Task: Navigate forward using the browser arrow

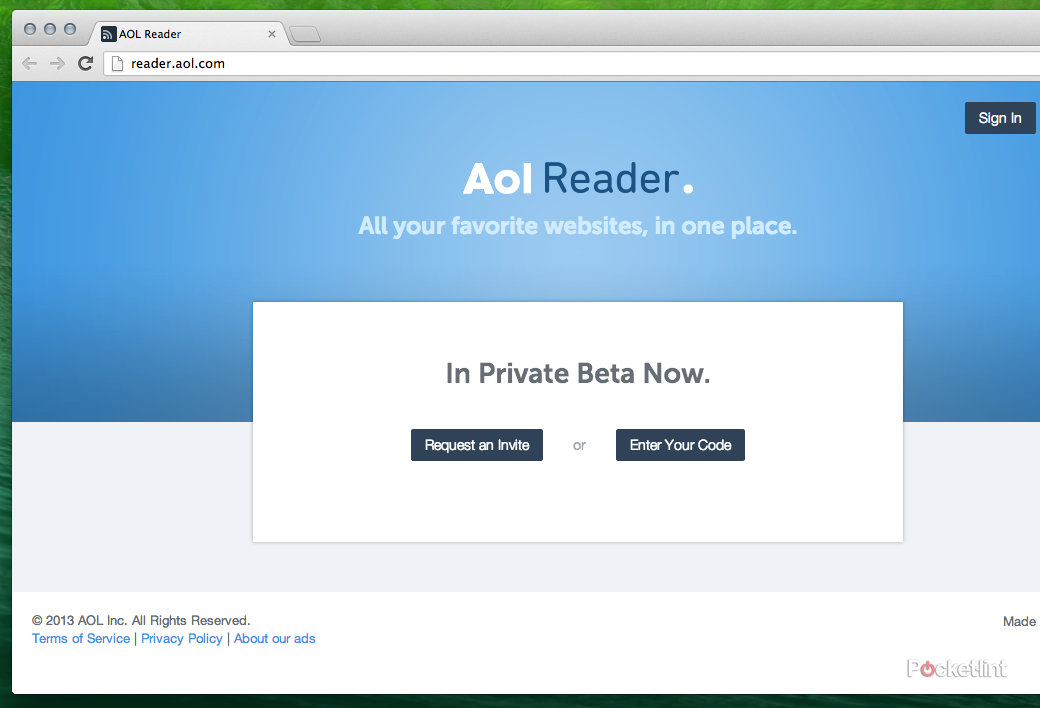Action: pos(57,62)
